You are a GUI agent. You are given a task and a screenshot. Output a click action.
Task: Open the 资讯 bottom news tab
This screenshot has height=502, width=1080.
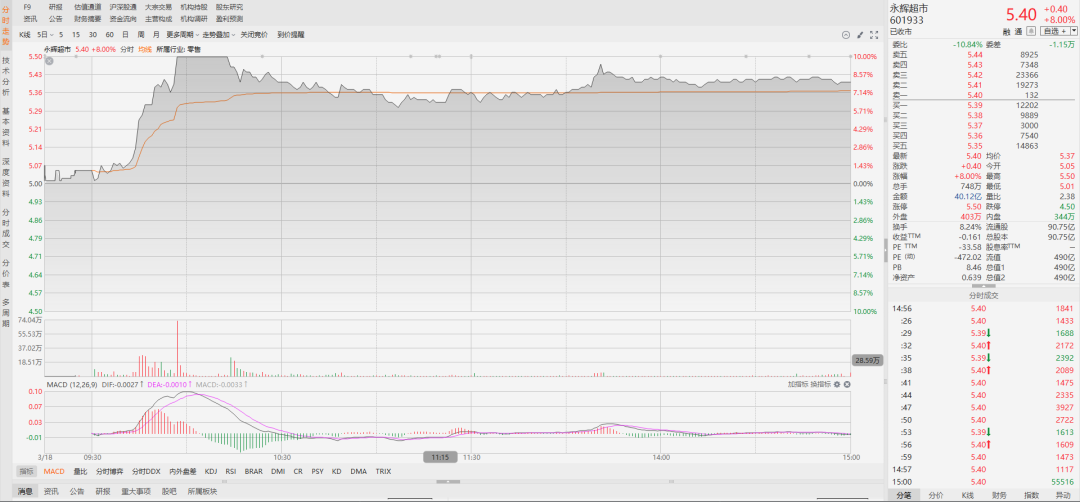[51, 492]
